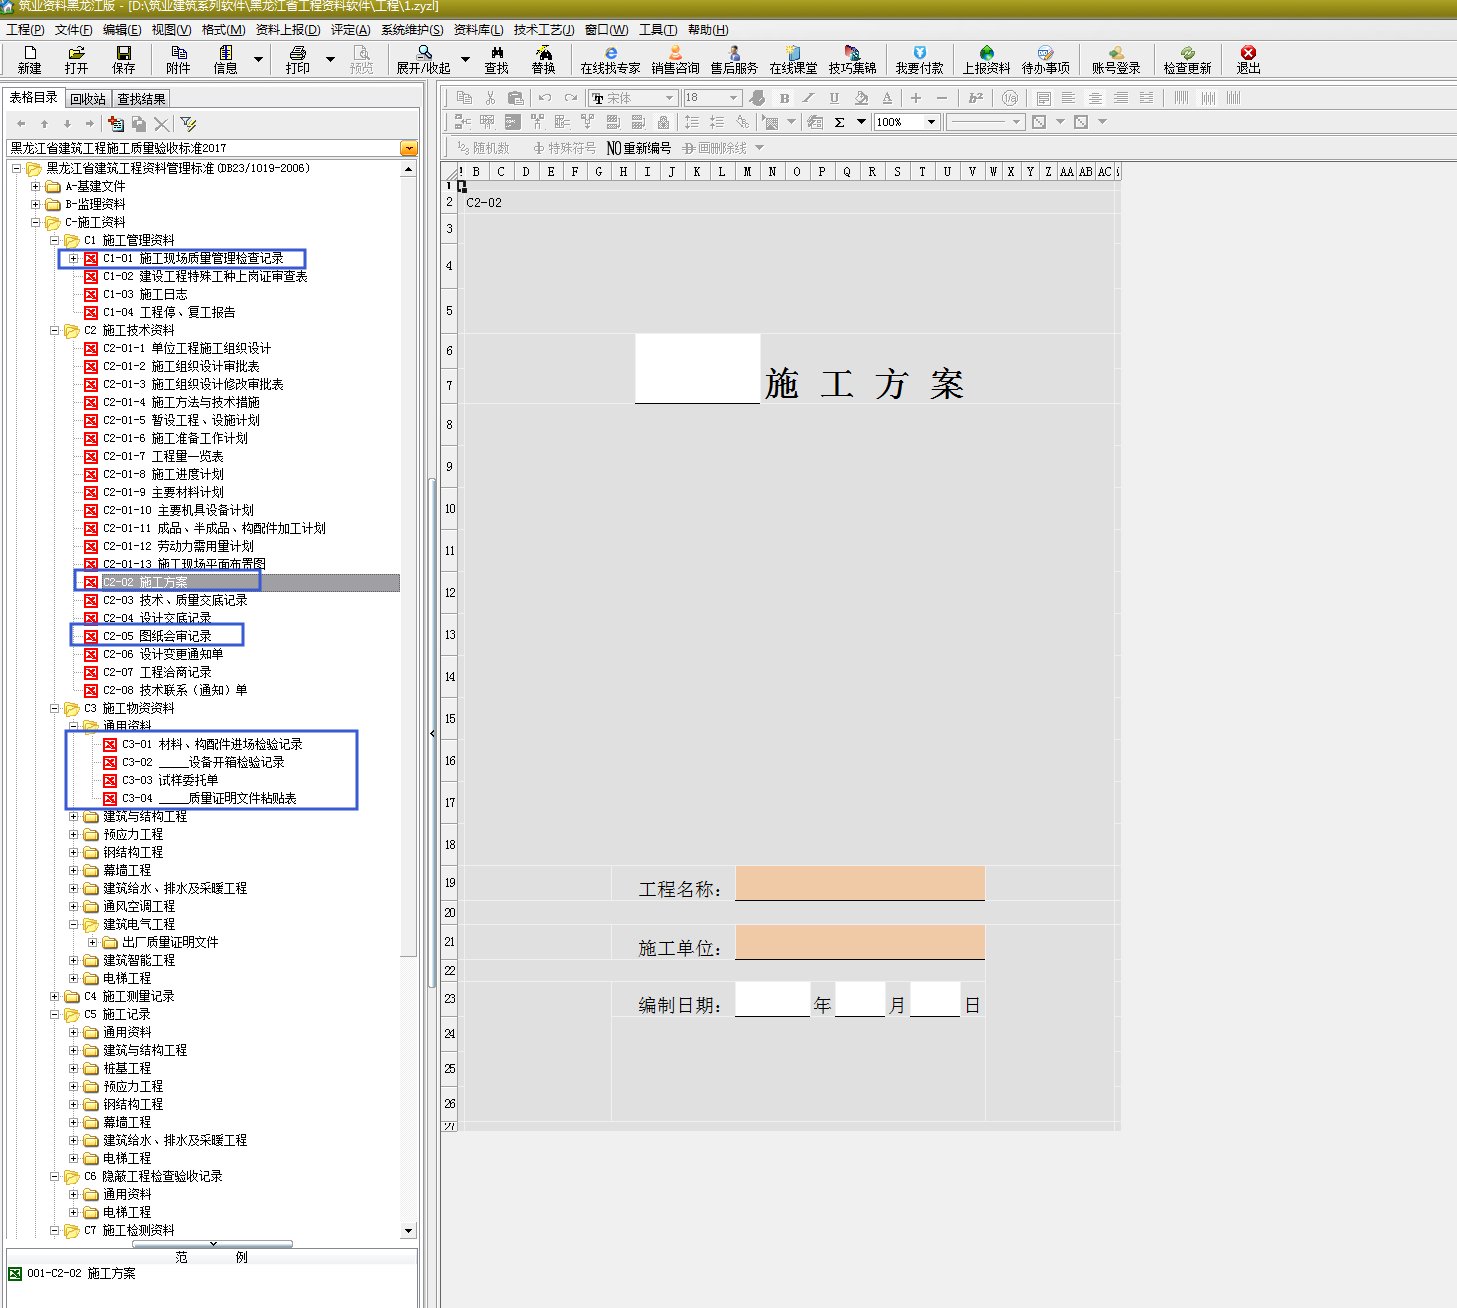Click the 重新编号 renumber button

(x=639, y=148)
